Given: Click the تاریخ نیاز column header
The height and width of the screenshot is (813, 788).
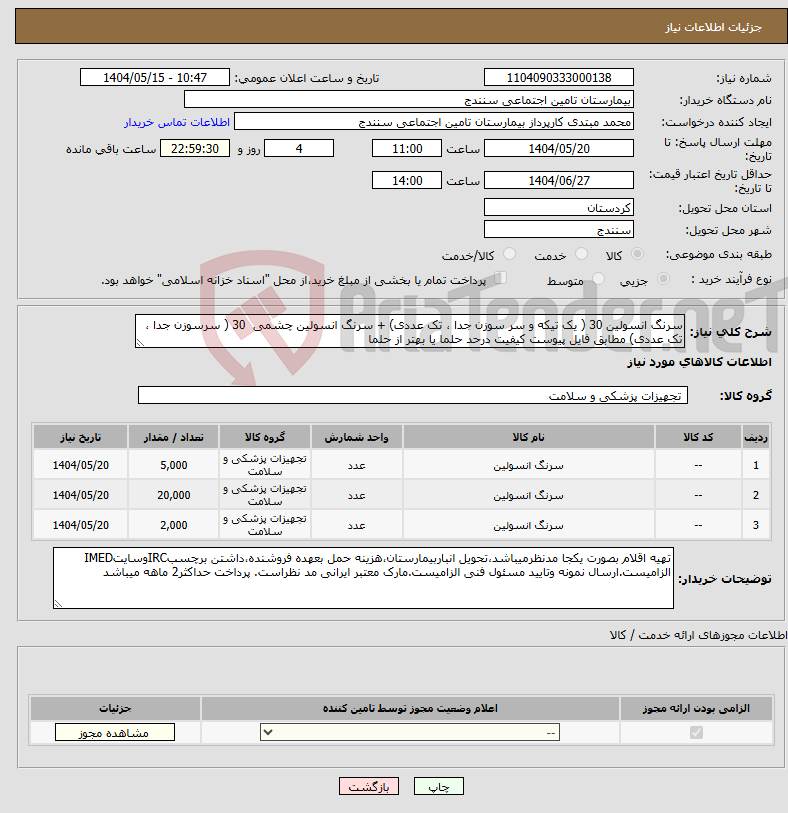Looking at the screenshot, I should tap(81, 437).
